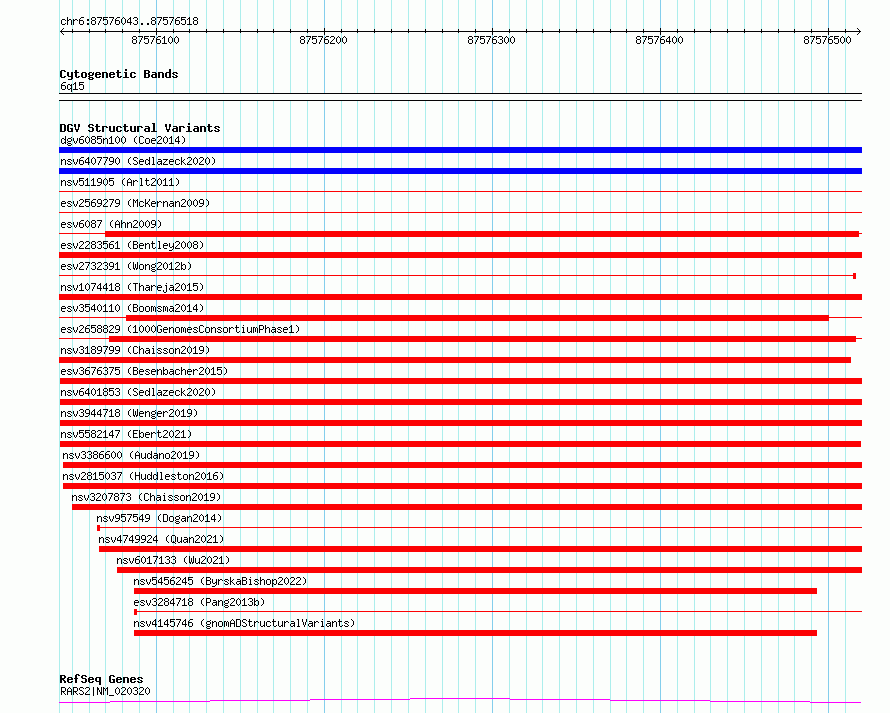Select esv3540110 (Boomsma2014) label
The image size is (890, 713).
132,308
